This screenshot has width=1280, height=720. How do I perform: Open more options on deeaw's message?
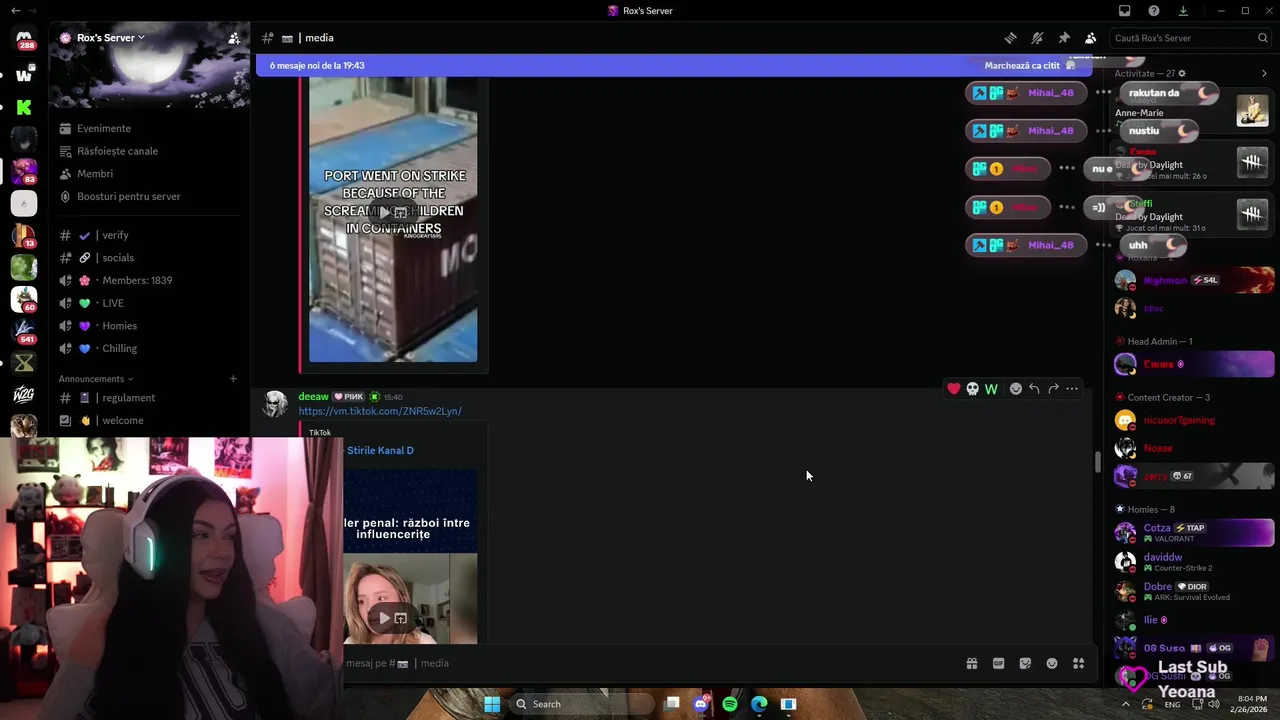pyautogui.click(x=1072, y=389)
